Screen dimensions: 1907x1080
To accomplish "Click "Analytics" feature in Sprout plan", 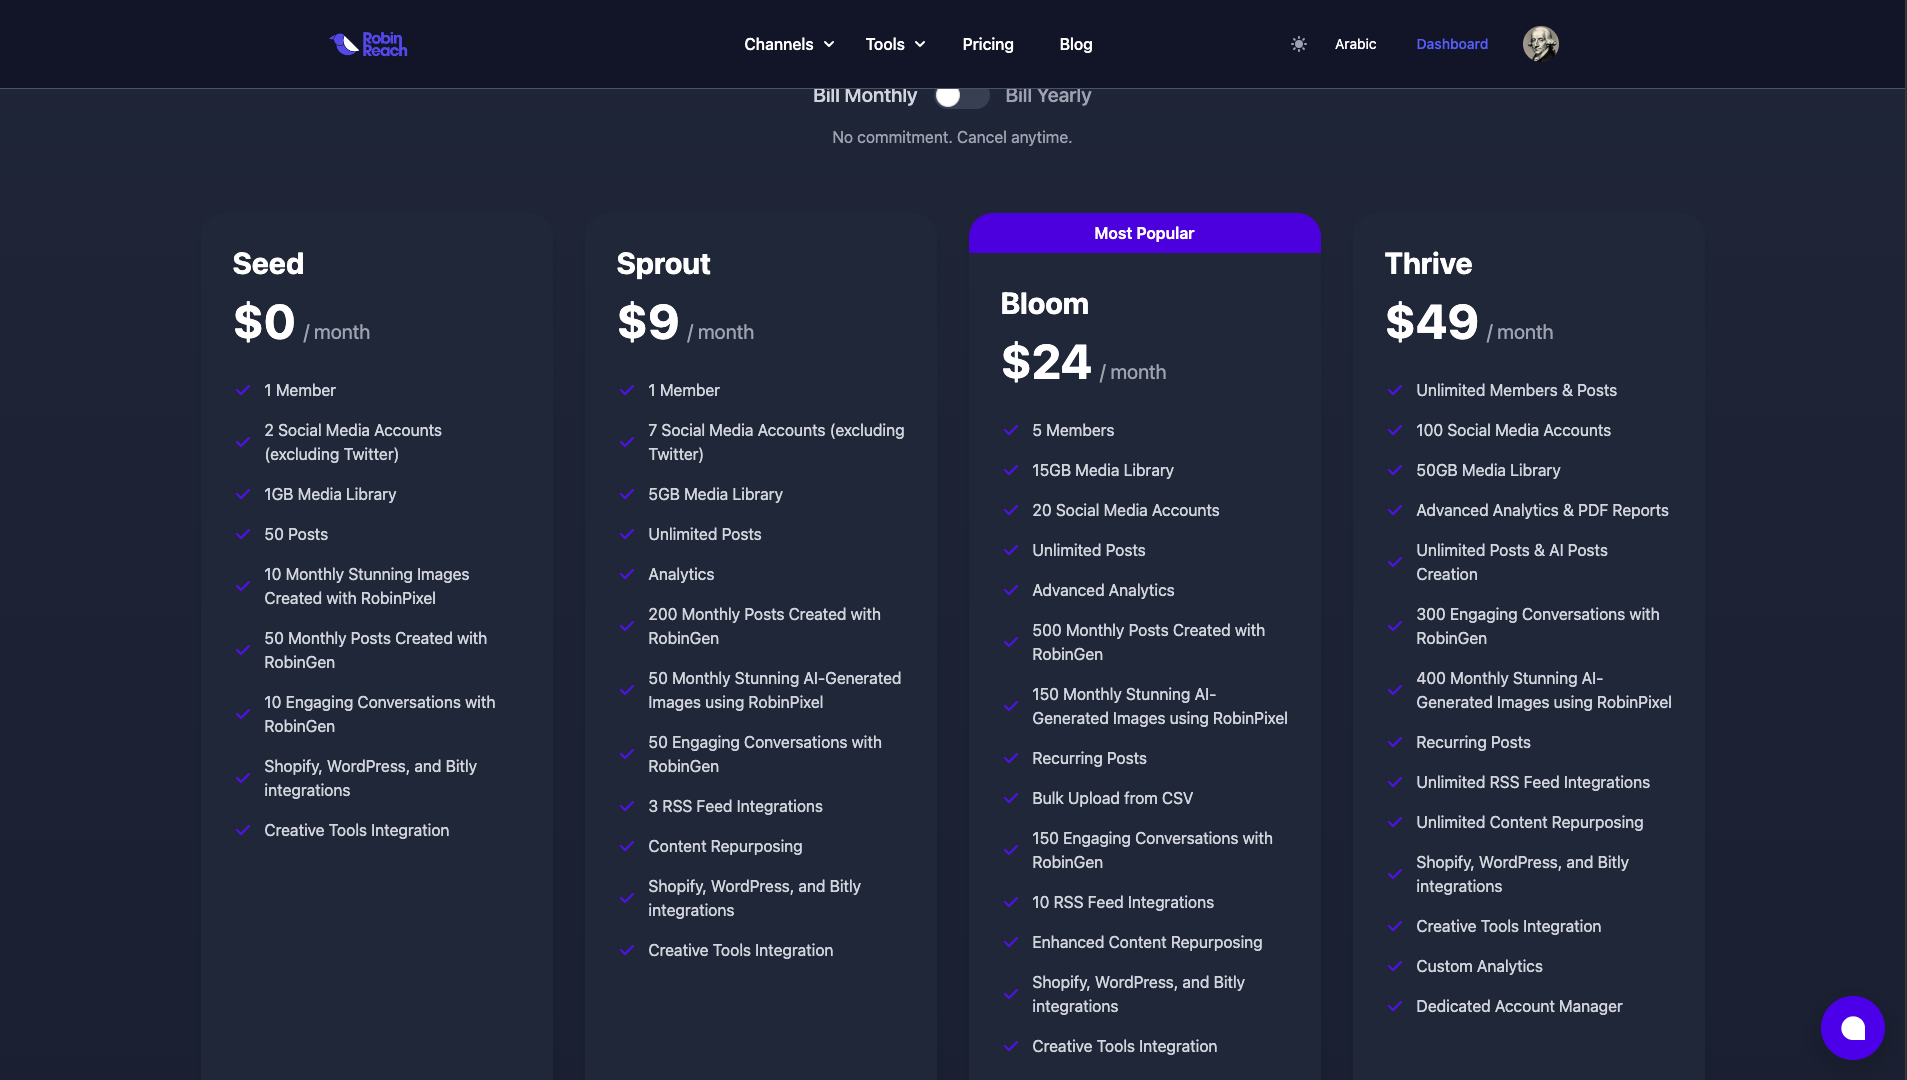I will coord(681,574).
